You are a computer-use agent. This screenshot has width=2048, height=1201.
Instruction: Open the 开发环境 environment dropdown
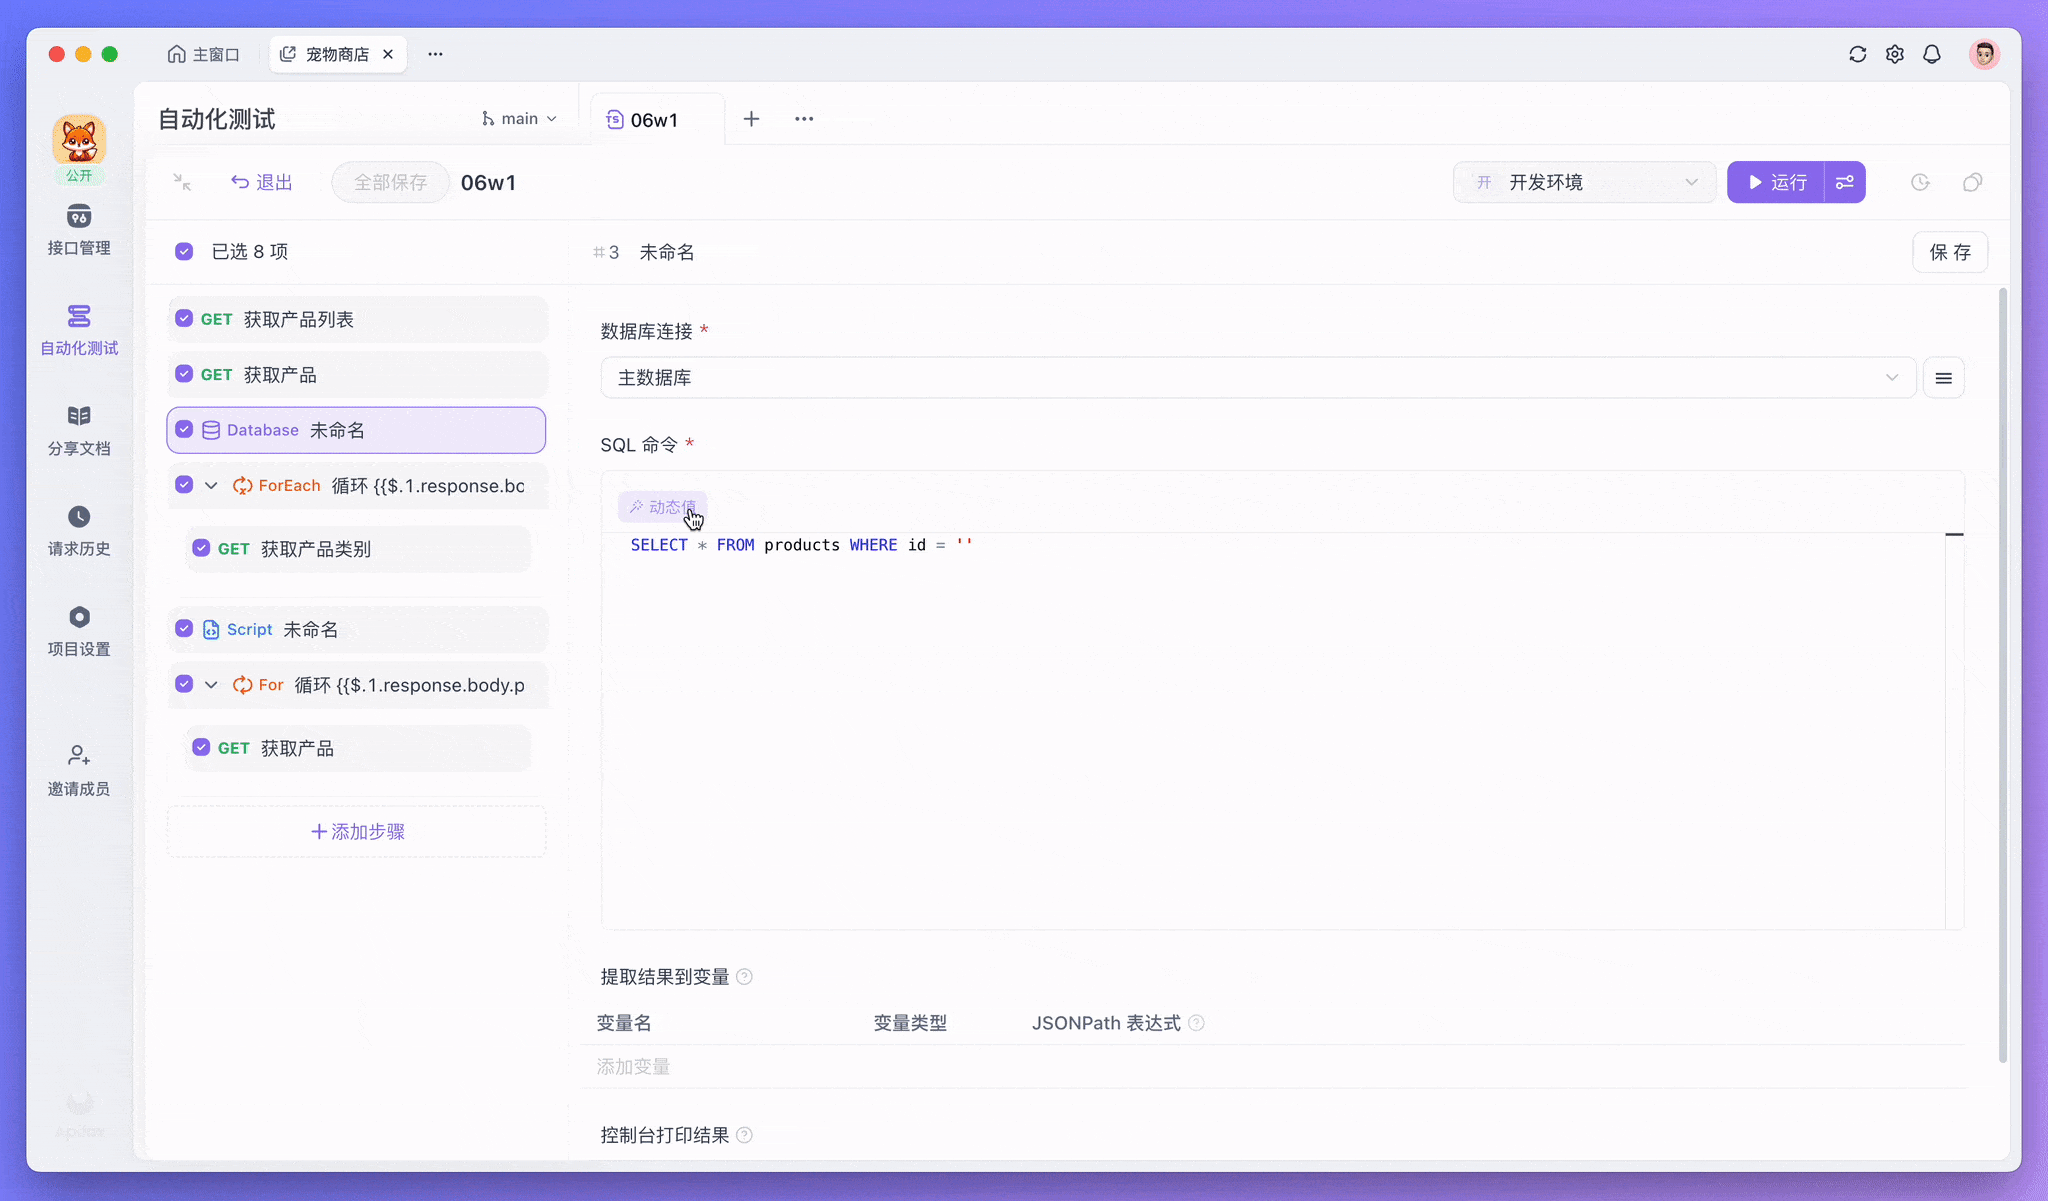(1584, 182)
